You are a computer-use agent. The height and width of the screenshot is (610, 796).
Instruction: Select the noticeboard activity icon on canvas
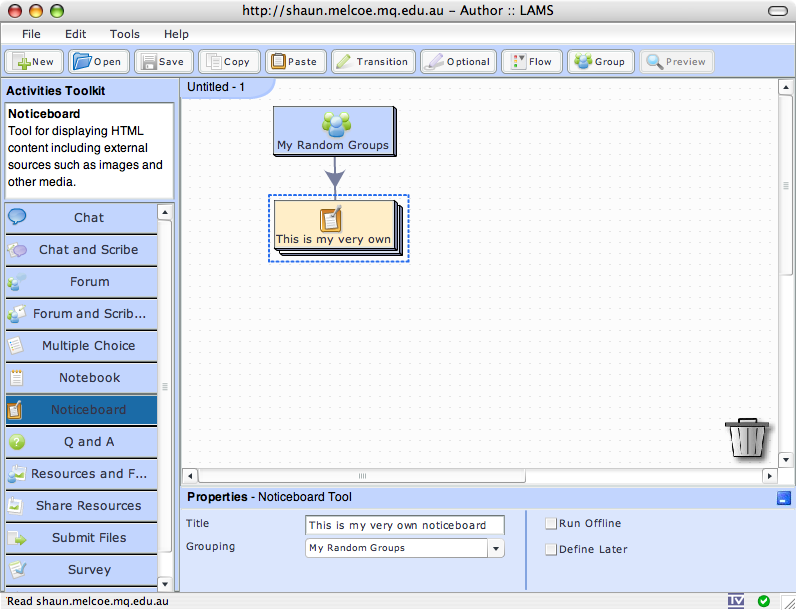tap(331, 219)
